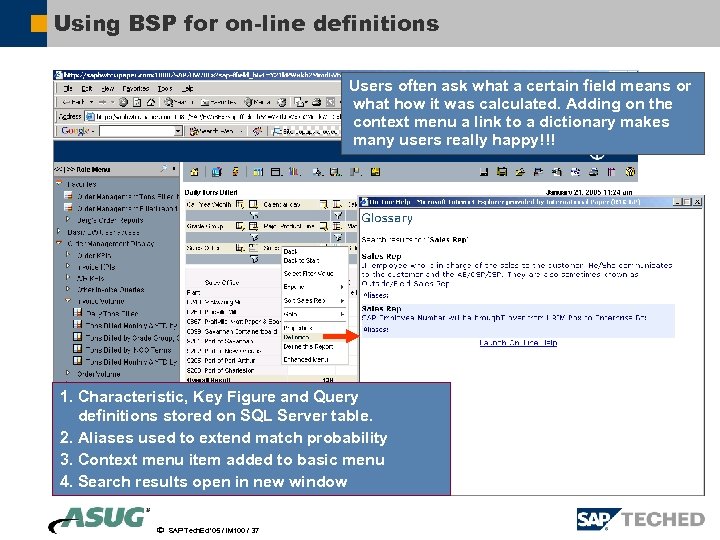Image resolution: width=720 pixels, height=540 pixels.
Task: Go to the browser Home icon
Action: click(x=151, y=102)
